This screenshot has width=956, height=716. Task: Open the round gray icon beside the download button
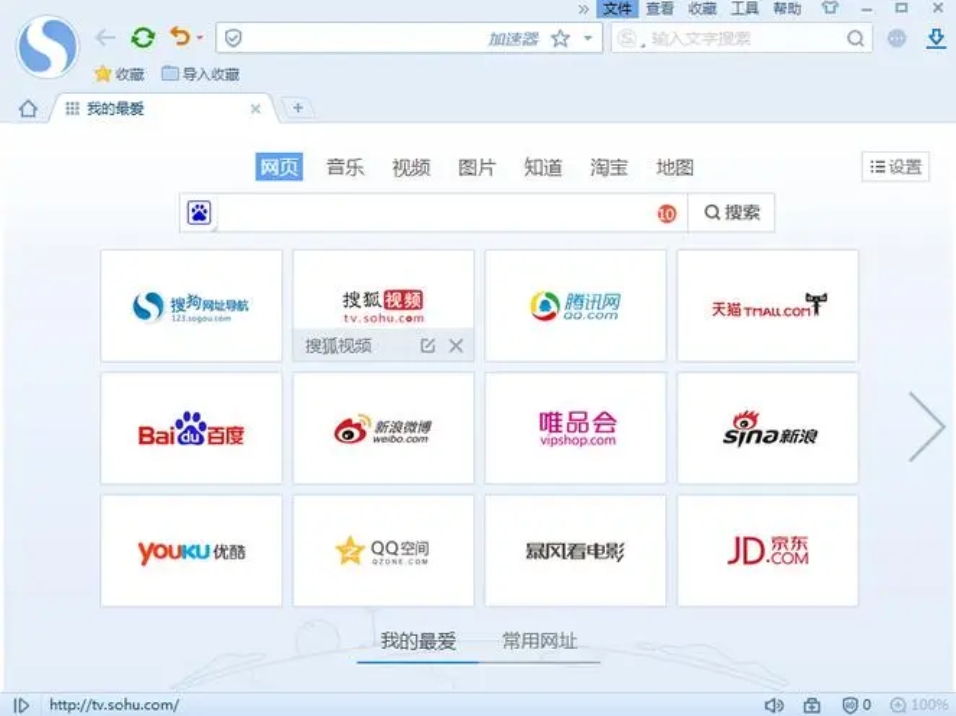tap(896, 38)
